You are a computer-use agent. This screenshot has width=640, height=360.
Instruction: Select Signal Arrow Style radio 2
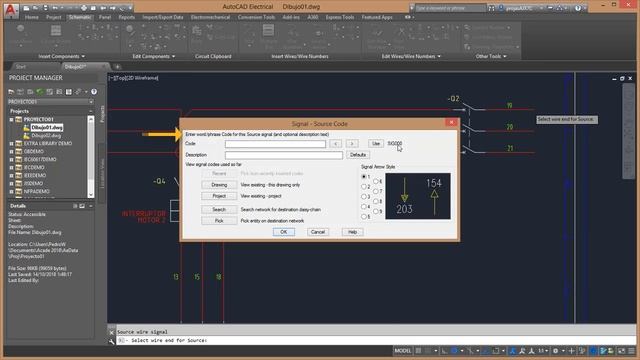pyautogui.click(x=364, y=187)
